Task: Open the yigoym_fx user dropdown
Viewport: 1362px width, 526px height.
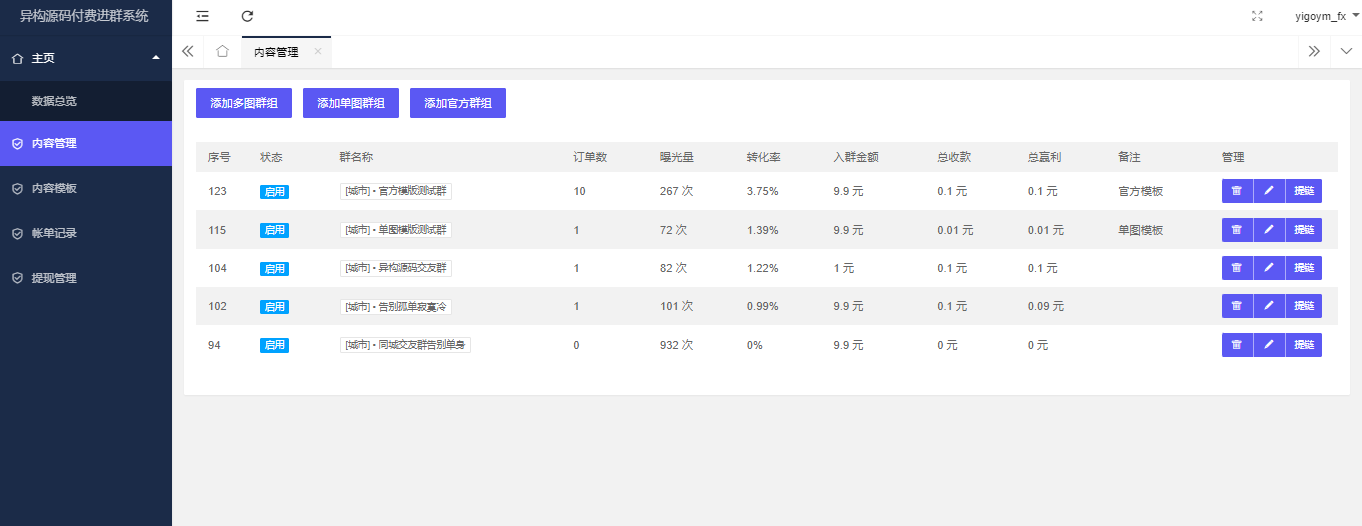Action: [1326, 16]
